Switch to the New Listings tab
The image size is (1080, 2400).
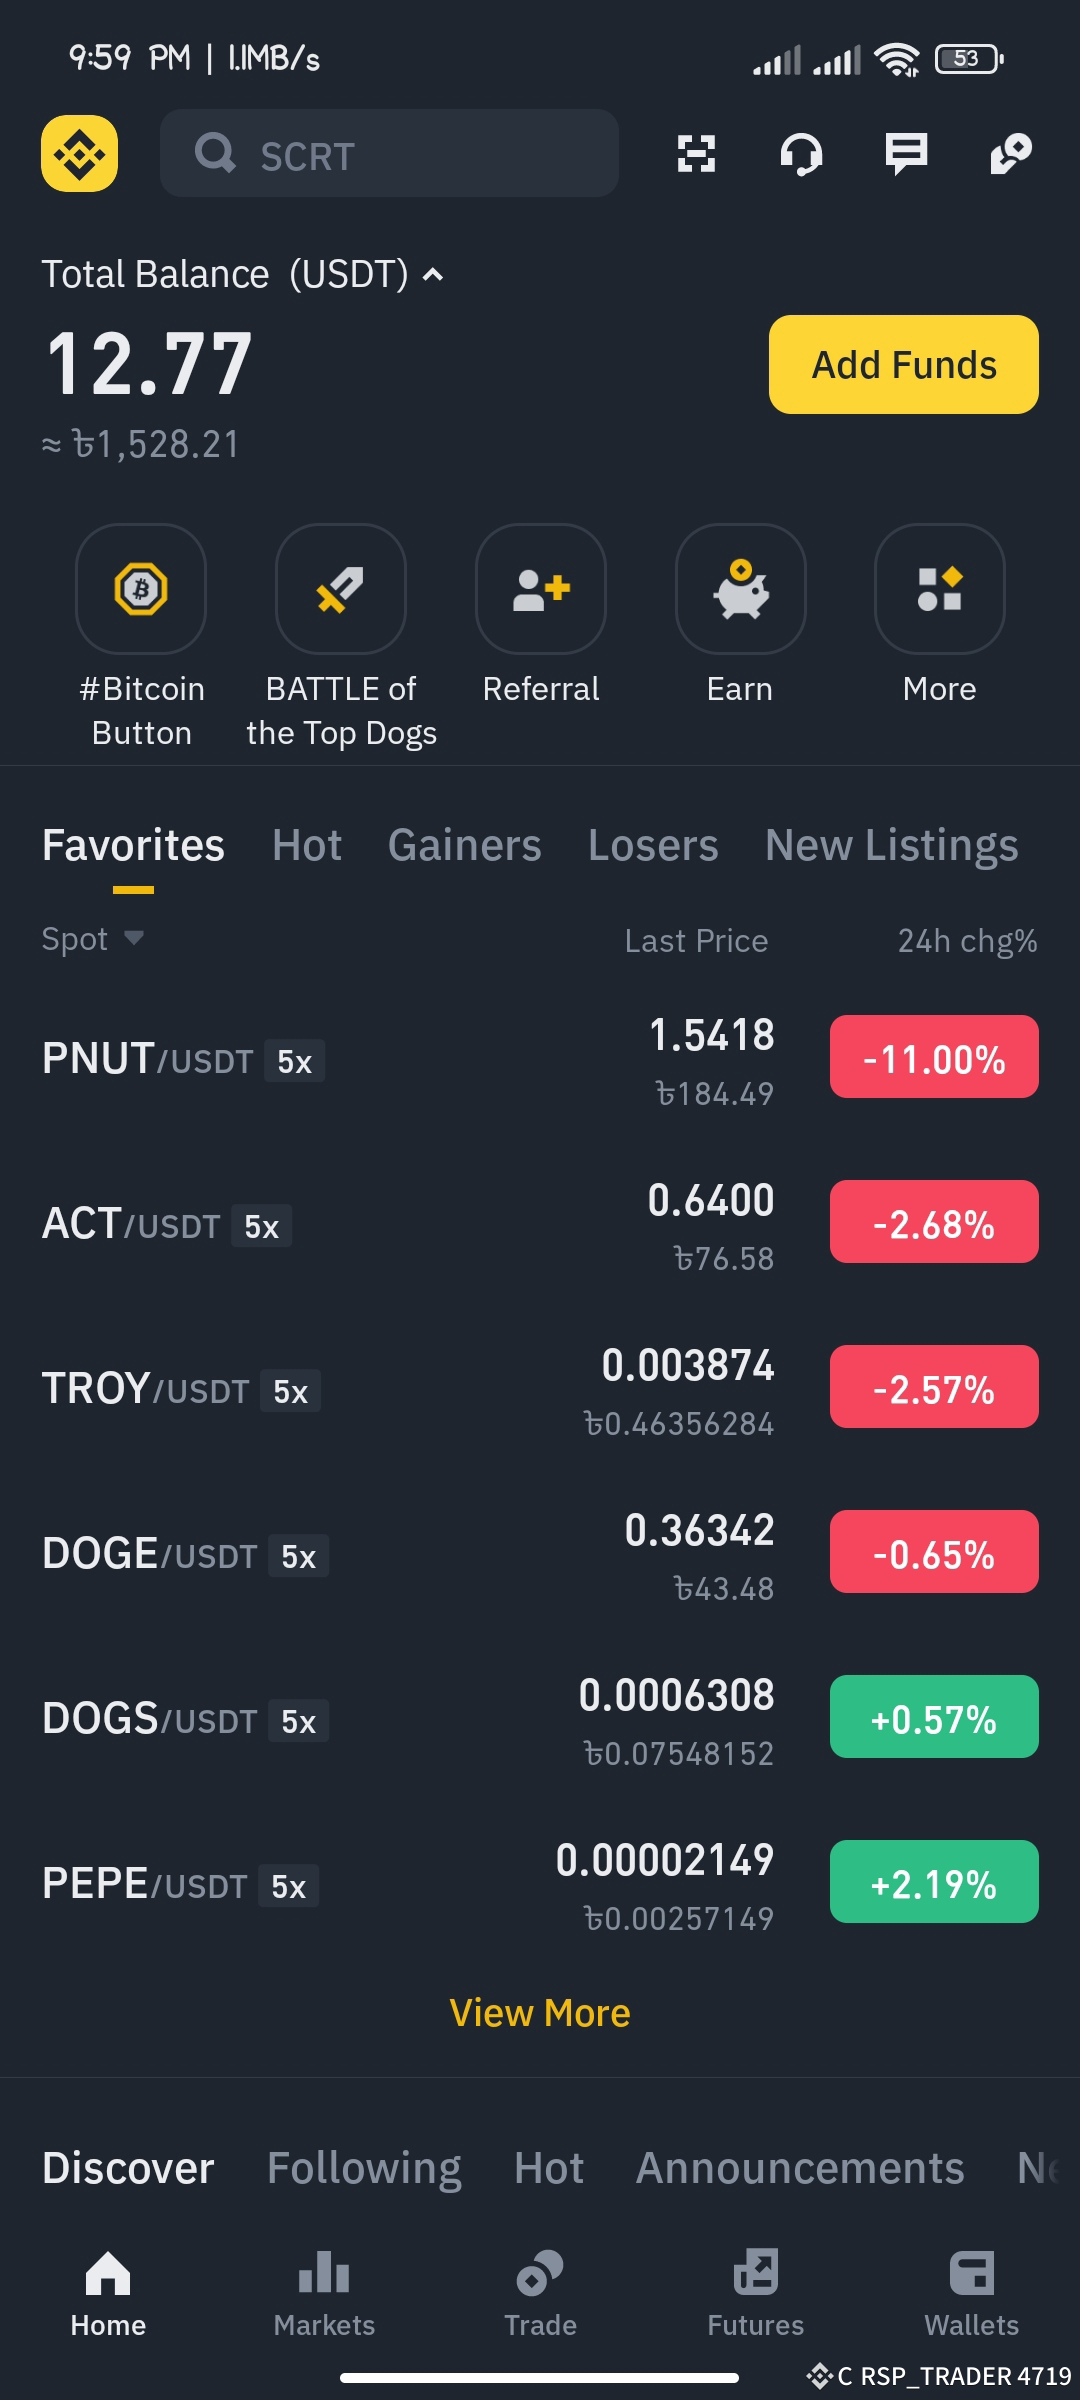click(892, 845)
